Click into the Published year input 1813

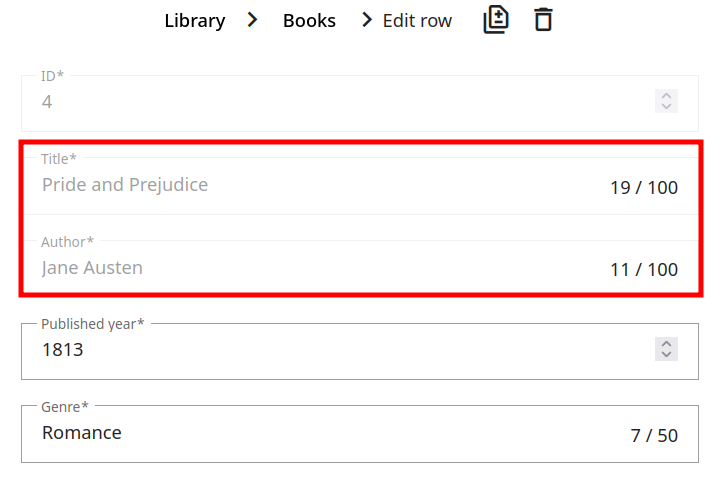tap(300, 350)
